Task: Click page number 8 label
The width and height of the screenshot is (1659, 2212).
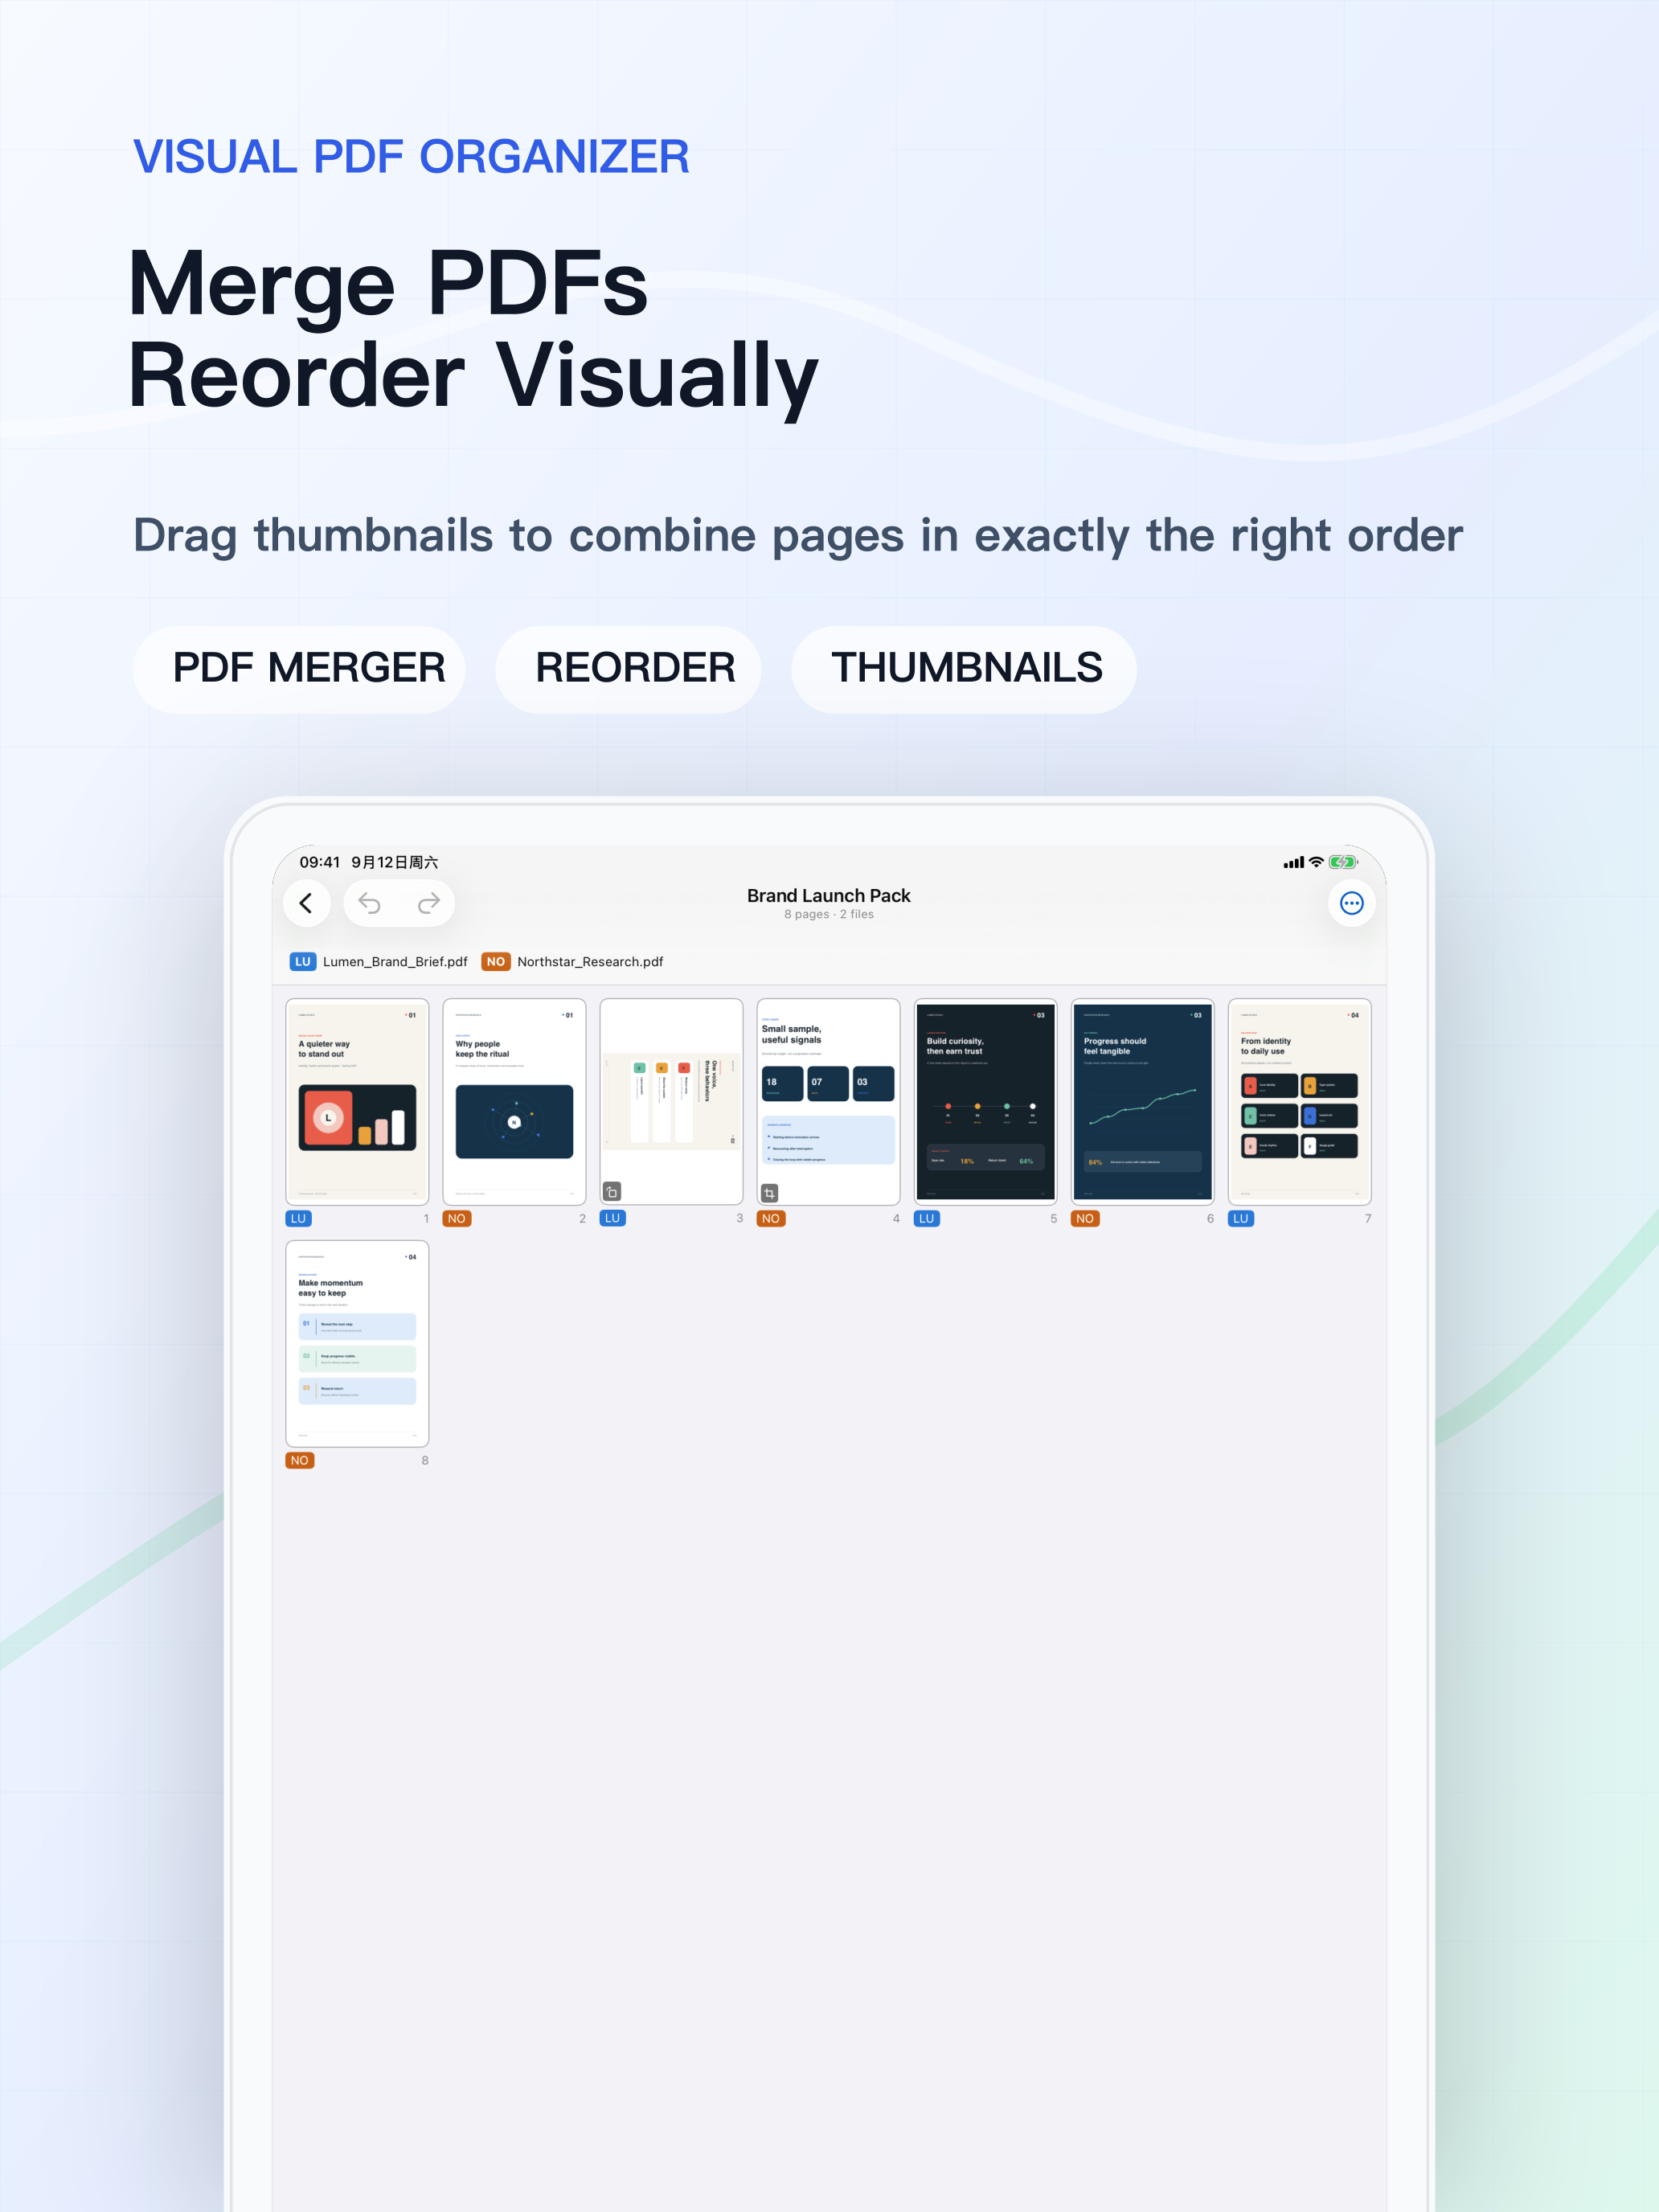Action: (425, 1460)
